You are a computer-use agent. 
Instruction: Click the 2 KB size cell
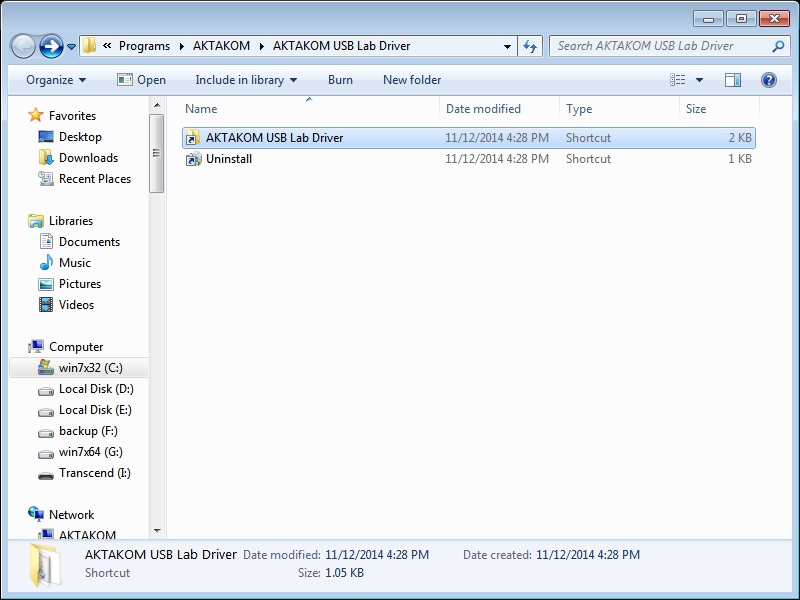[x=740, y=138]
